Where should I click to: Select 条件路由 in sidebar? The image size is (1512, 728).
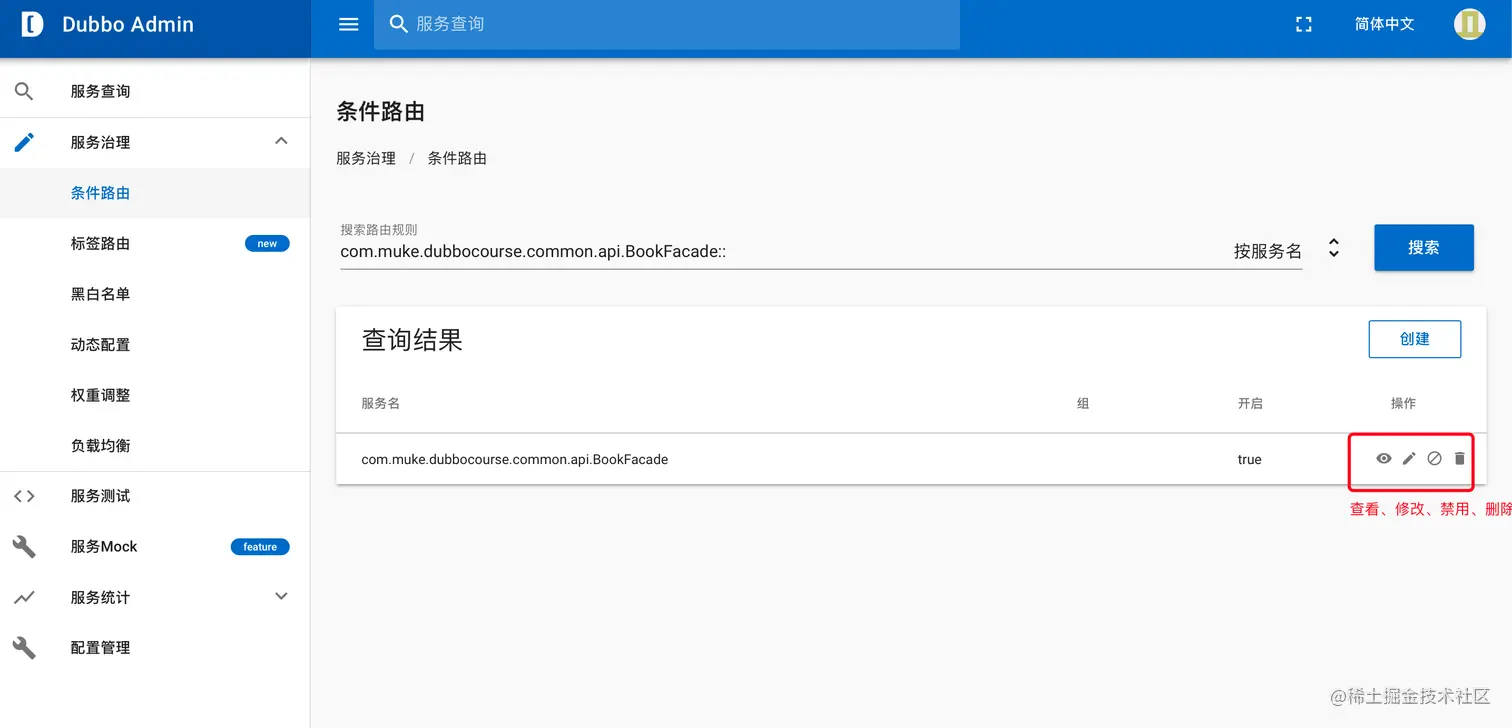(x=155, y=193)
